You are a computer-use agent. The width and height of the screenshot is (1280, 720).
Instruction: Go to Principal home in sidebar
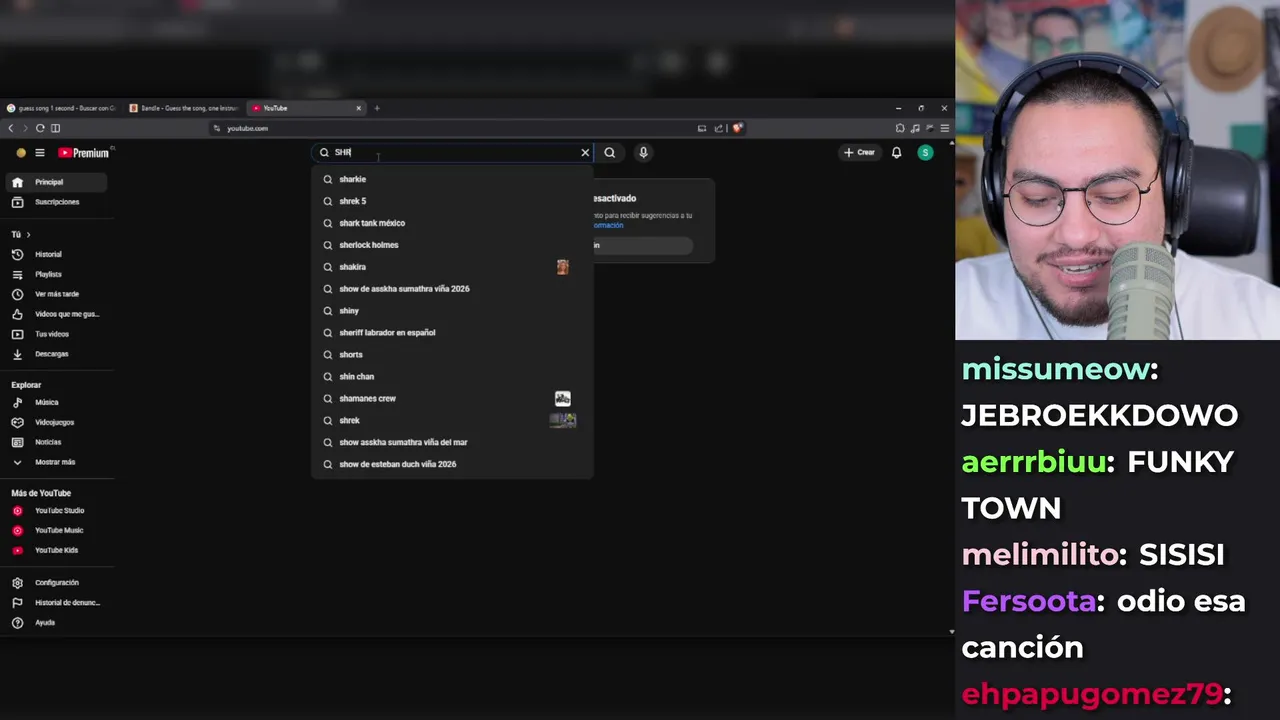[56, 182]
